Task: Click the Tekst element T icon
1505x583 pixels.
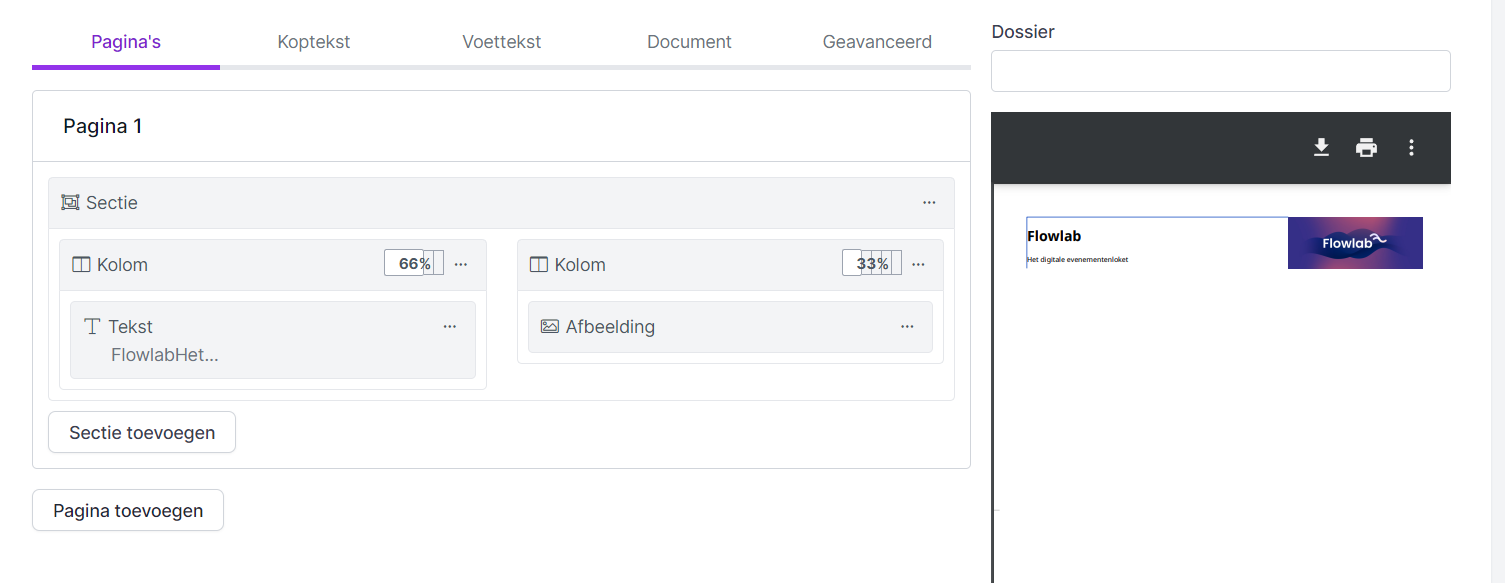Action: pyautogui.click(x=92, y=327)
